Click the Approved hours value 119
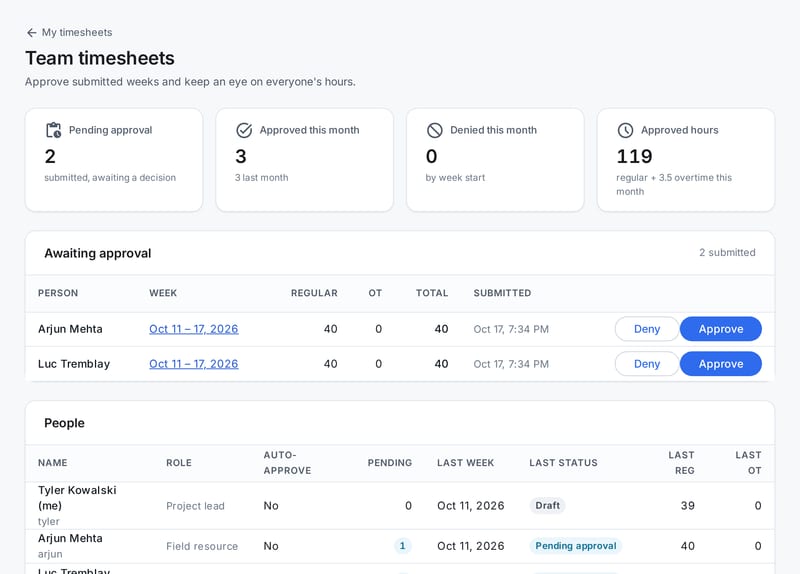 point(634,156)
